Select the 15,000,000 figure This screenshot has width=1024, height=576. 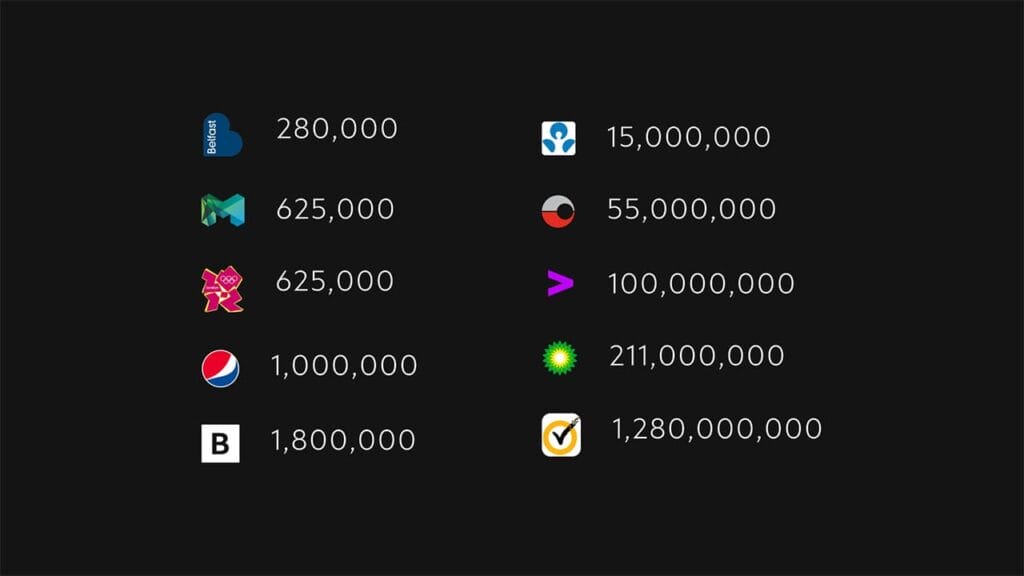coord(689,137)
